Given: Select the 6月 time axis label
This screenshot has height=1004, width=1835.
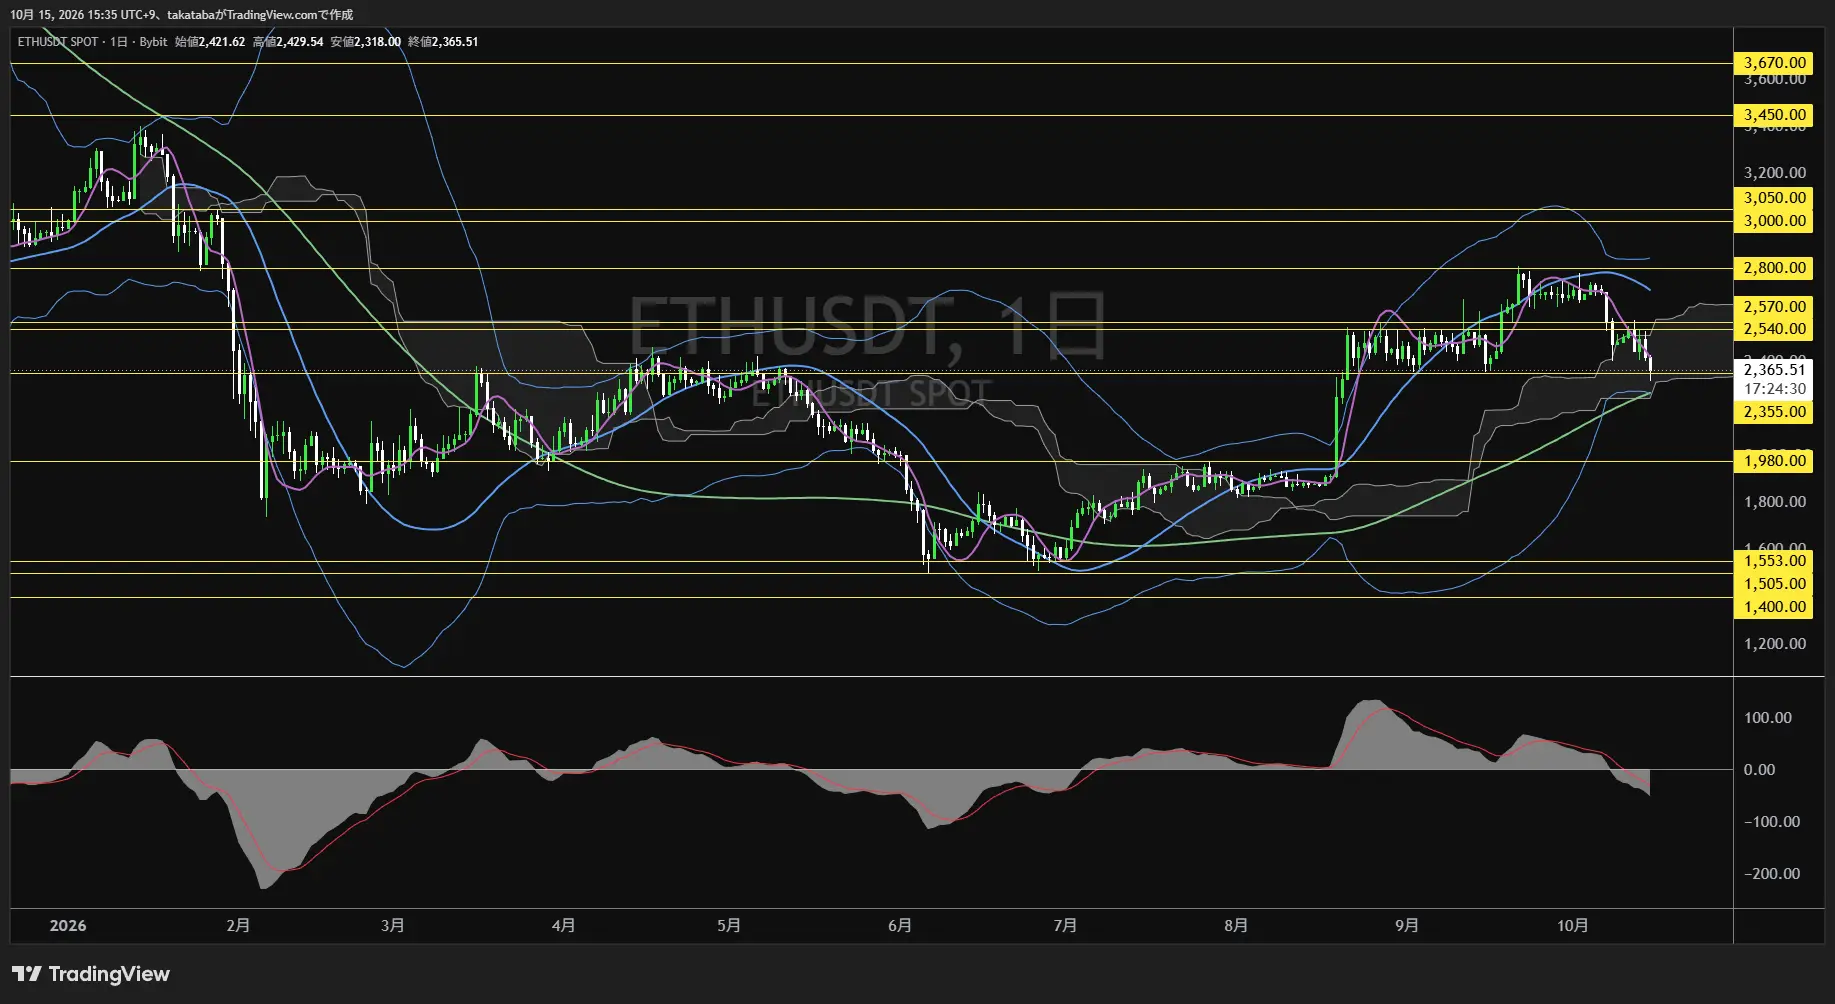Looking at the screenshot, I should click(900, 926).
